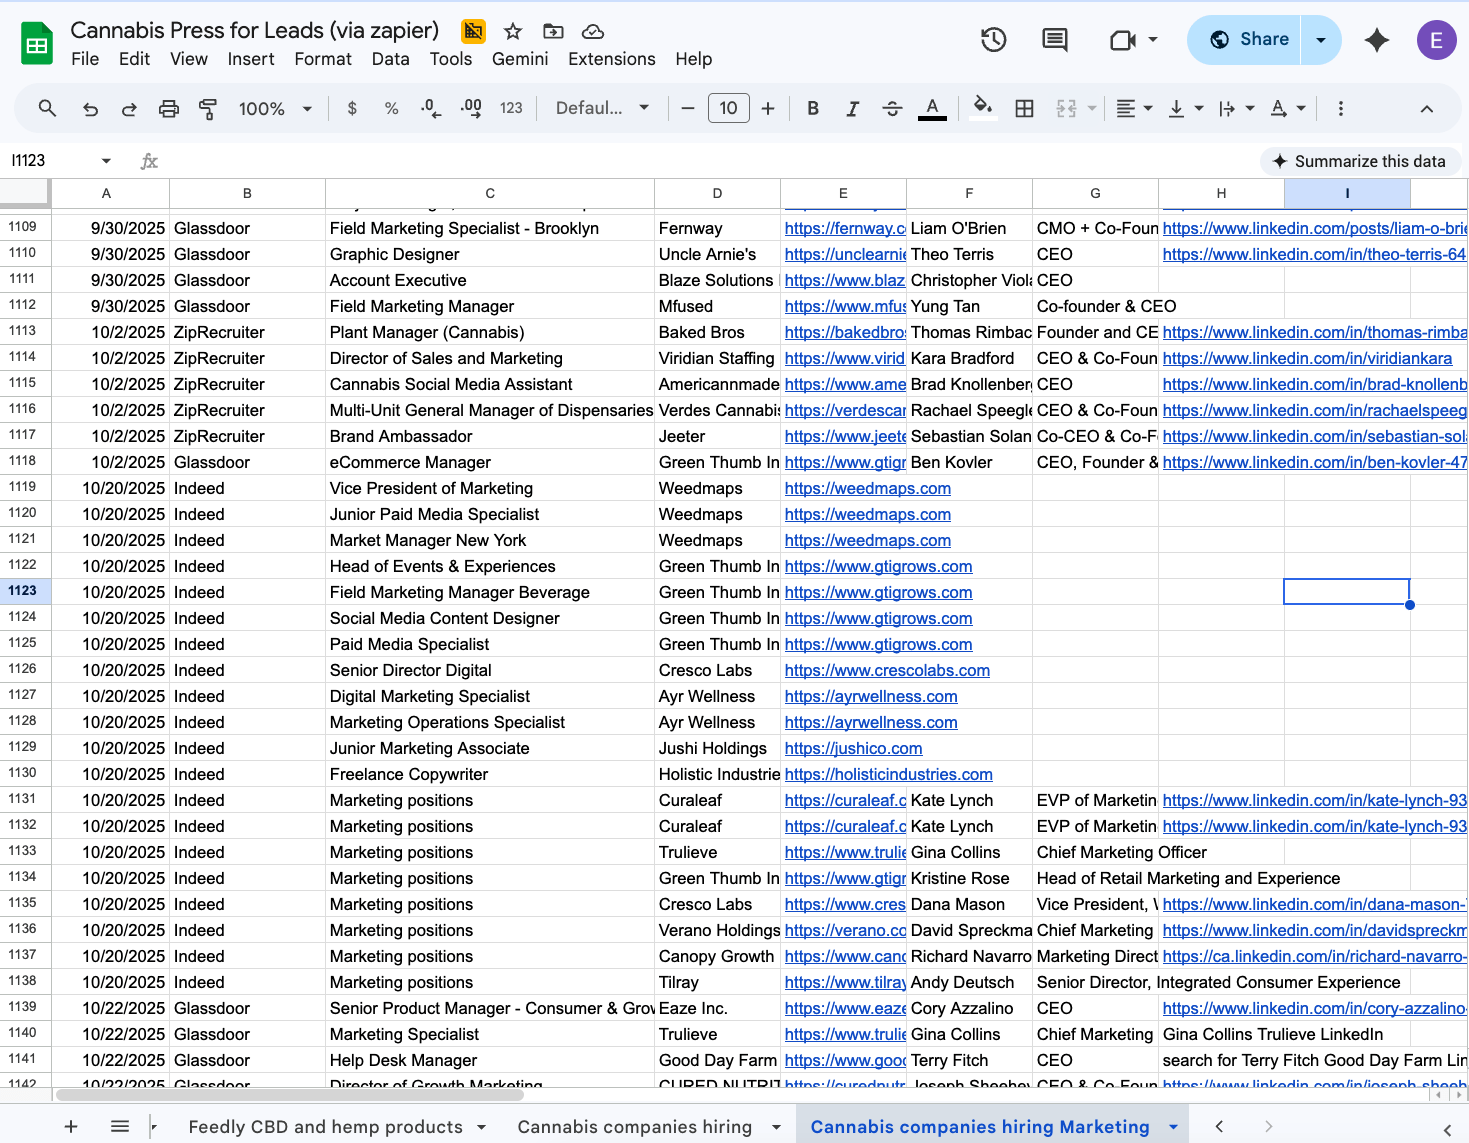Toggle italic formatting
The height and width of the screenshot is (1143, 1469).
[852, 108]
